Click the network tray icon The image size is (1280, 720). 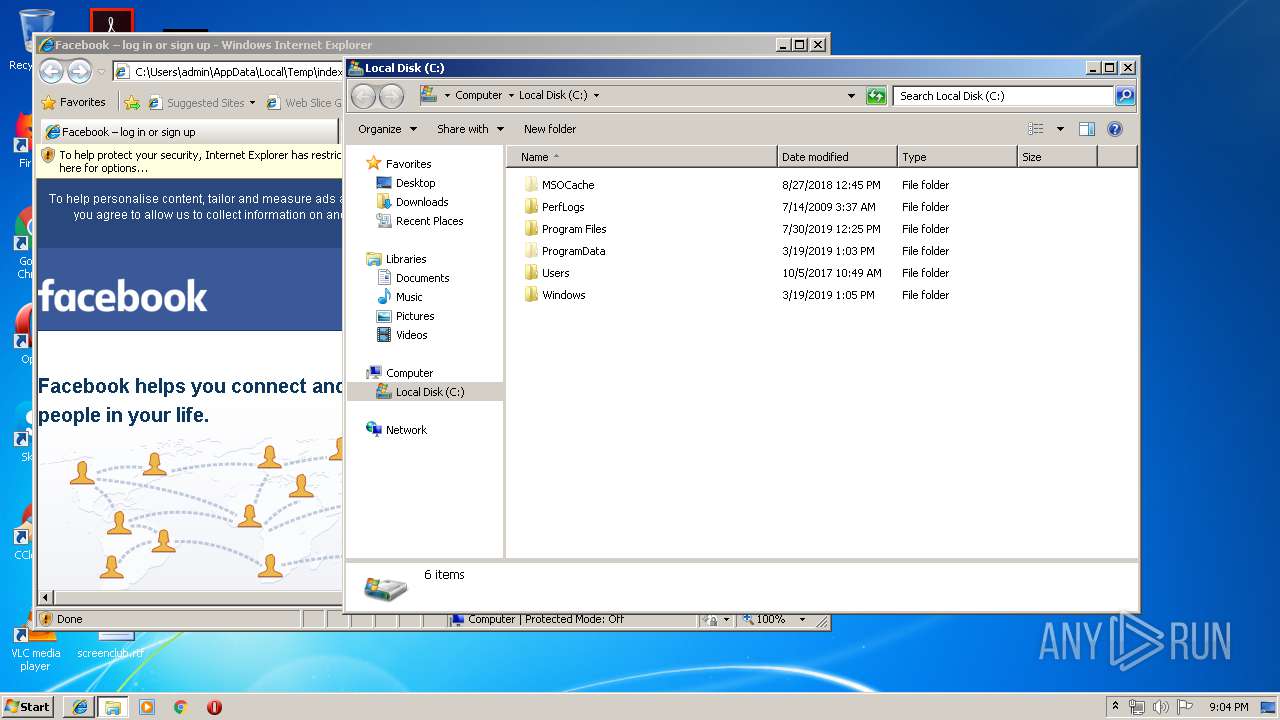pos(1137,707)
